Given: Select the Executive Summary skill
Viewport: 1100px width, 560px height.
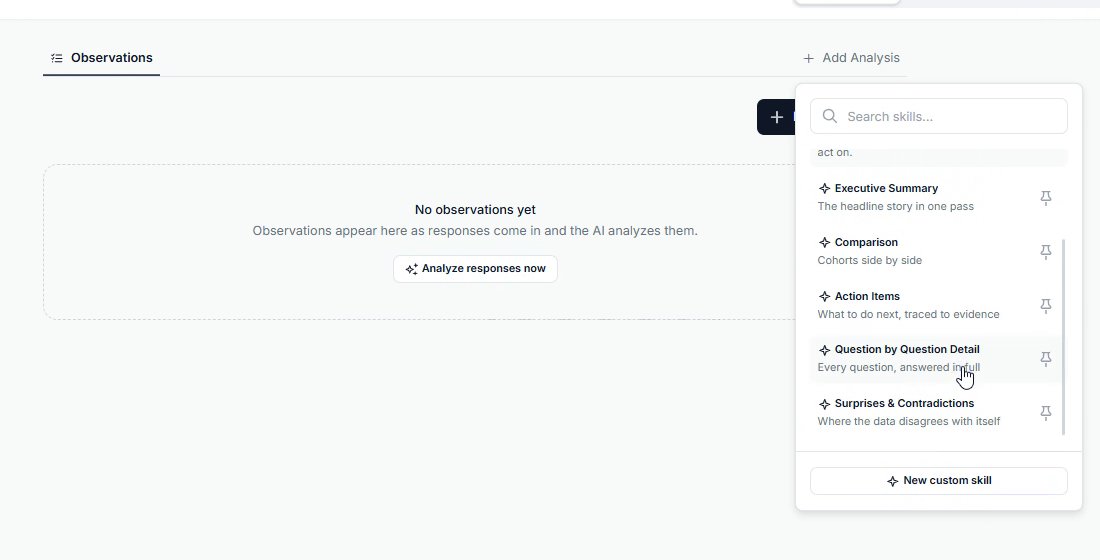Looking at the screenshot, I should pyautogui.click(x=939, y=197).
